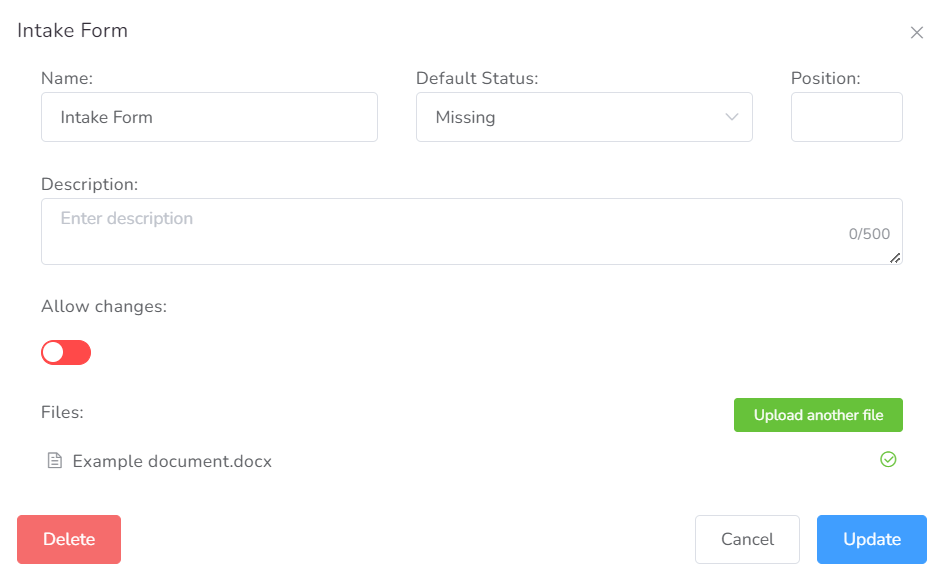
Task: Click the red Delete button
Action: click(x=69, y=540)
